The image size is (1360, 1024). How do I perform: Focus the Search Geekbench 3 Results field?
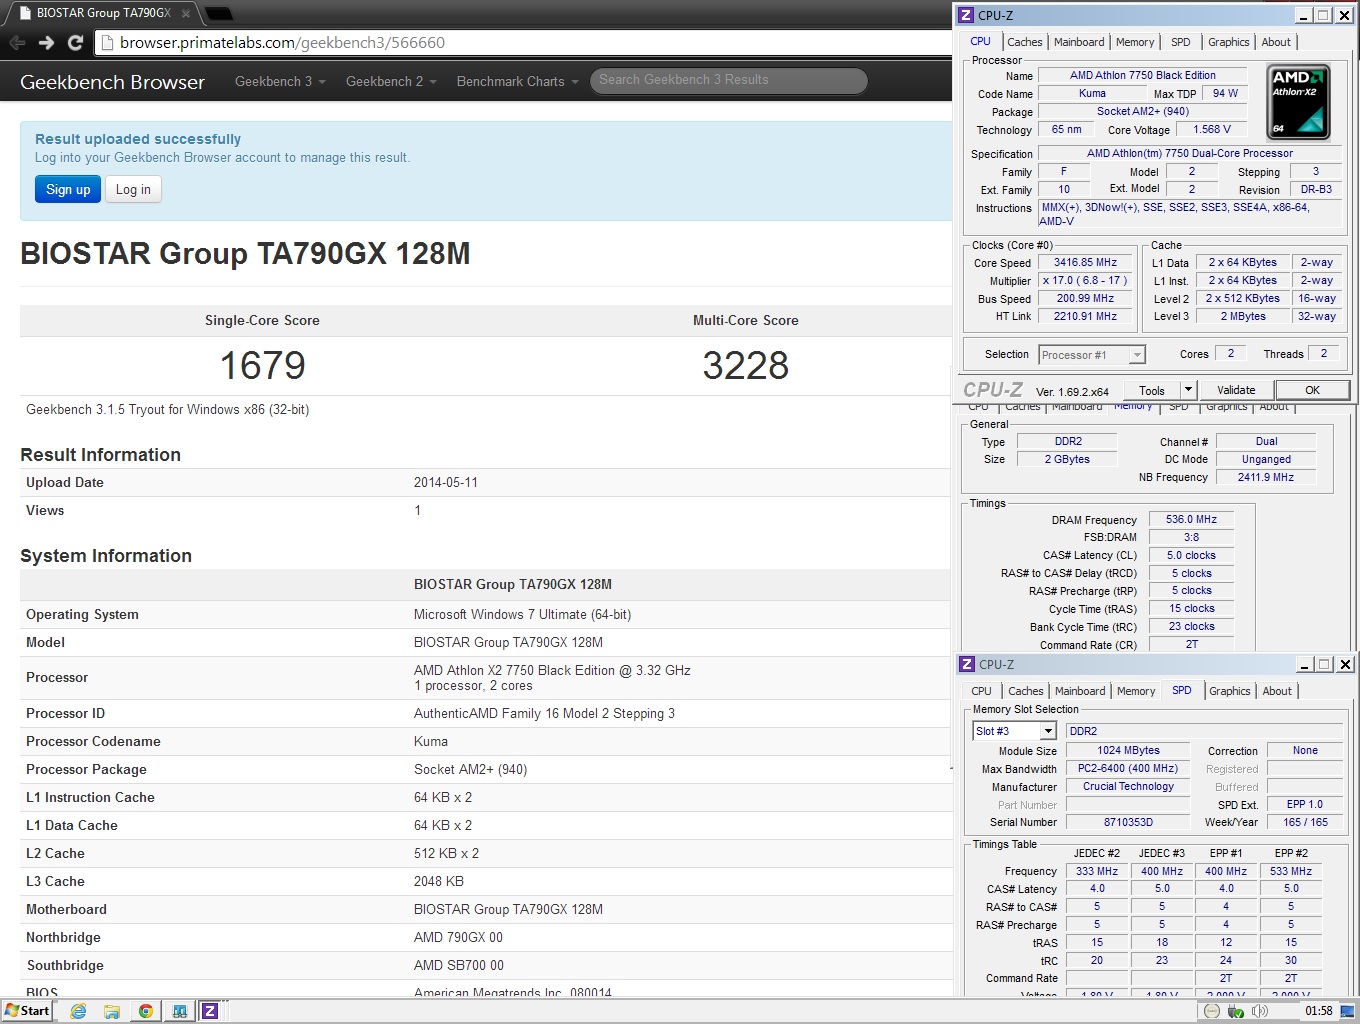pyautogui.click(x=729, y=80)
